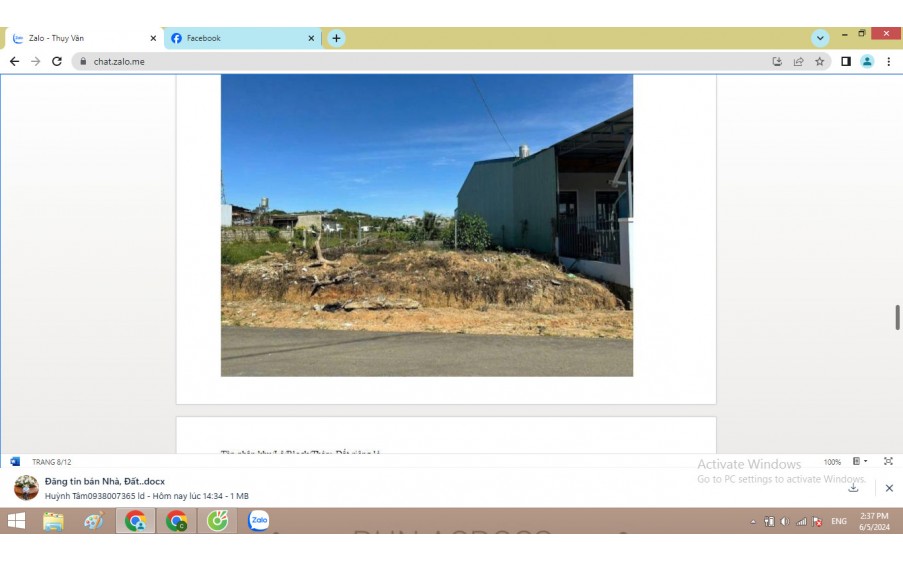Open the page view options dropdown

[860, 462]
